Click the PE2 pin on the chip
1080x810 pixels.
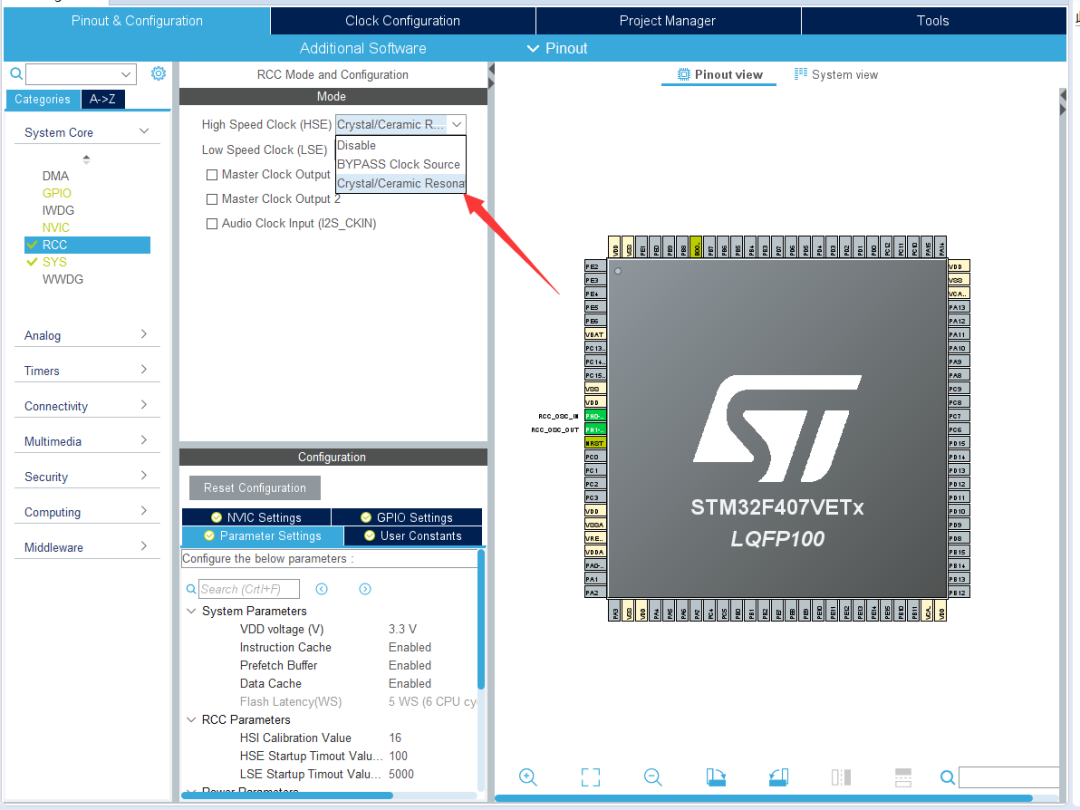594,267
